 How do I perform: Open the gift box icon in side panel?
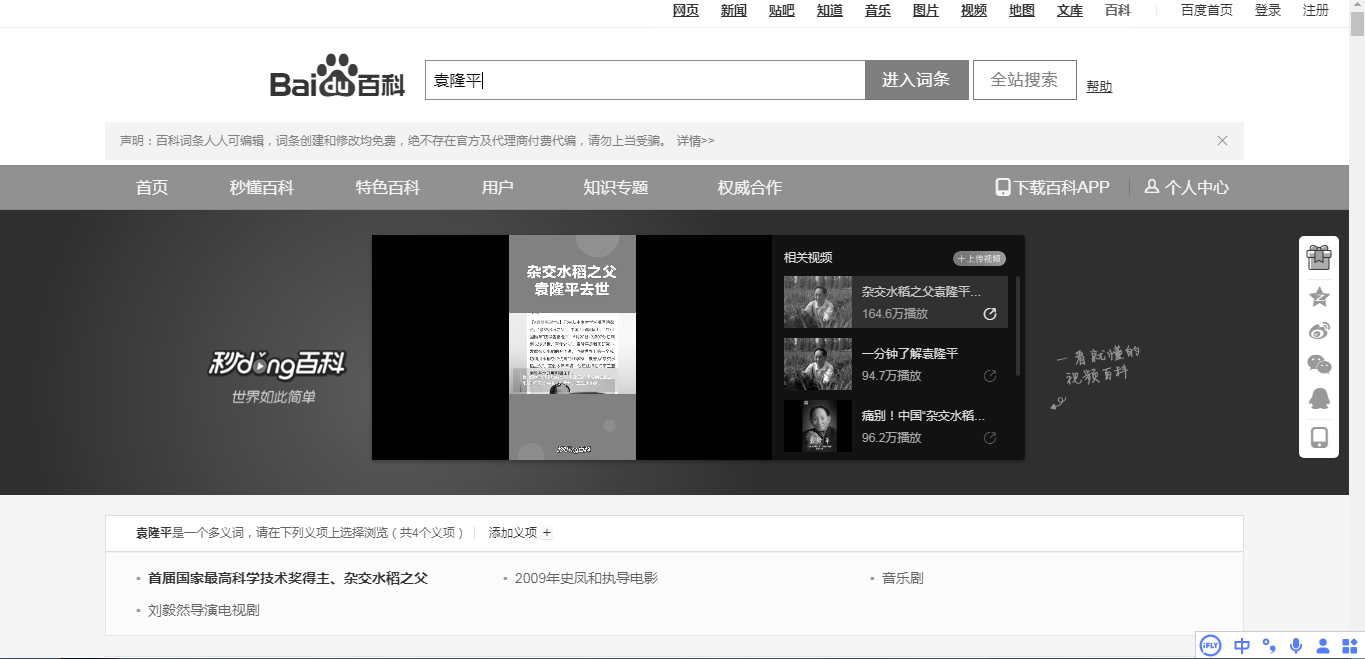(x=1319, y=257)
